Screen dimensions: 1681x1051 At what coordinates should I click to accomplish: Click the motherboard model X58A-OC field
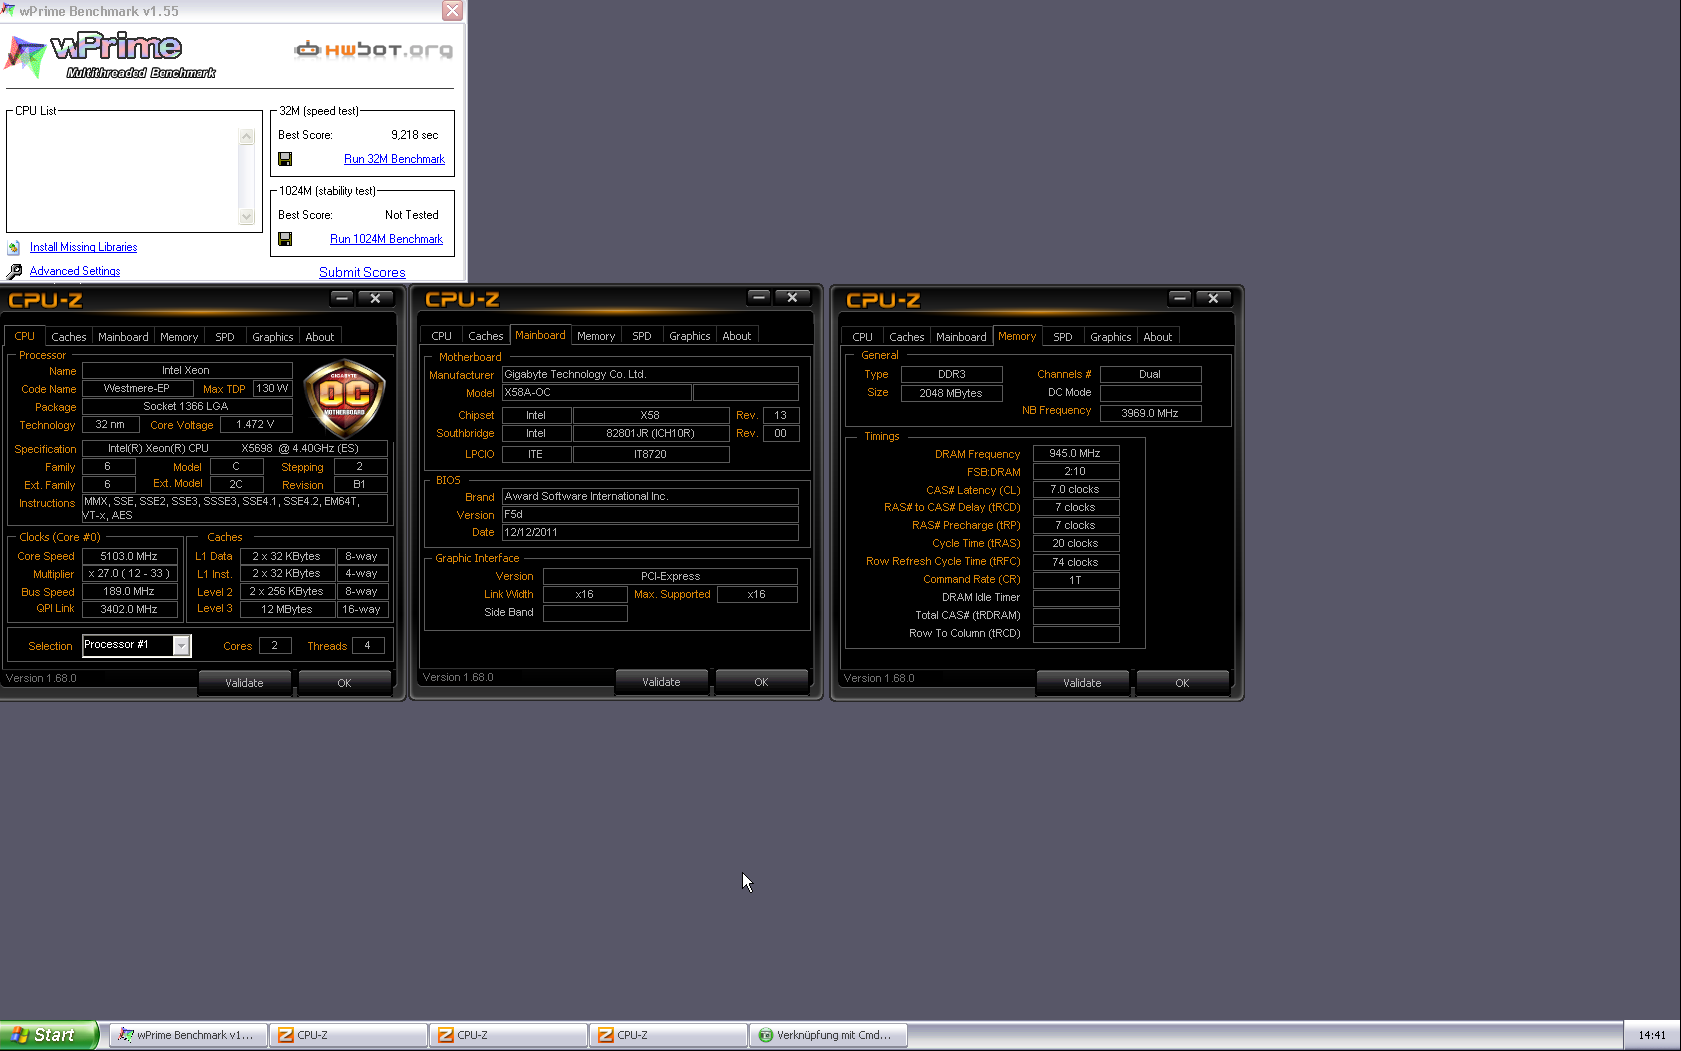pos(595,392)
